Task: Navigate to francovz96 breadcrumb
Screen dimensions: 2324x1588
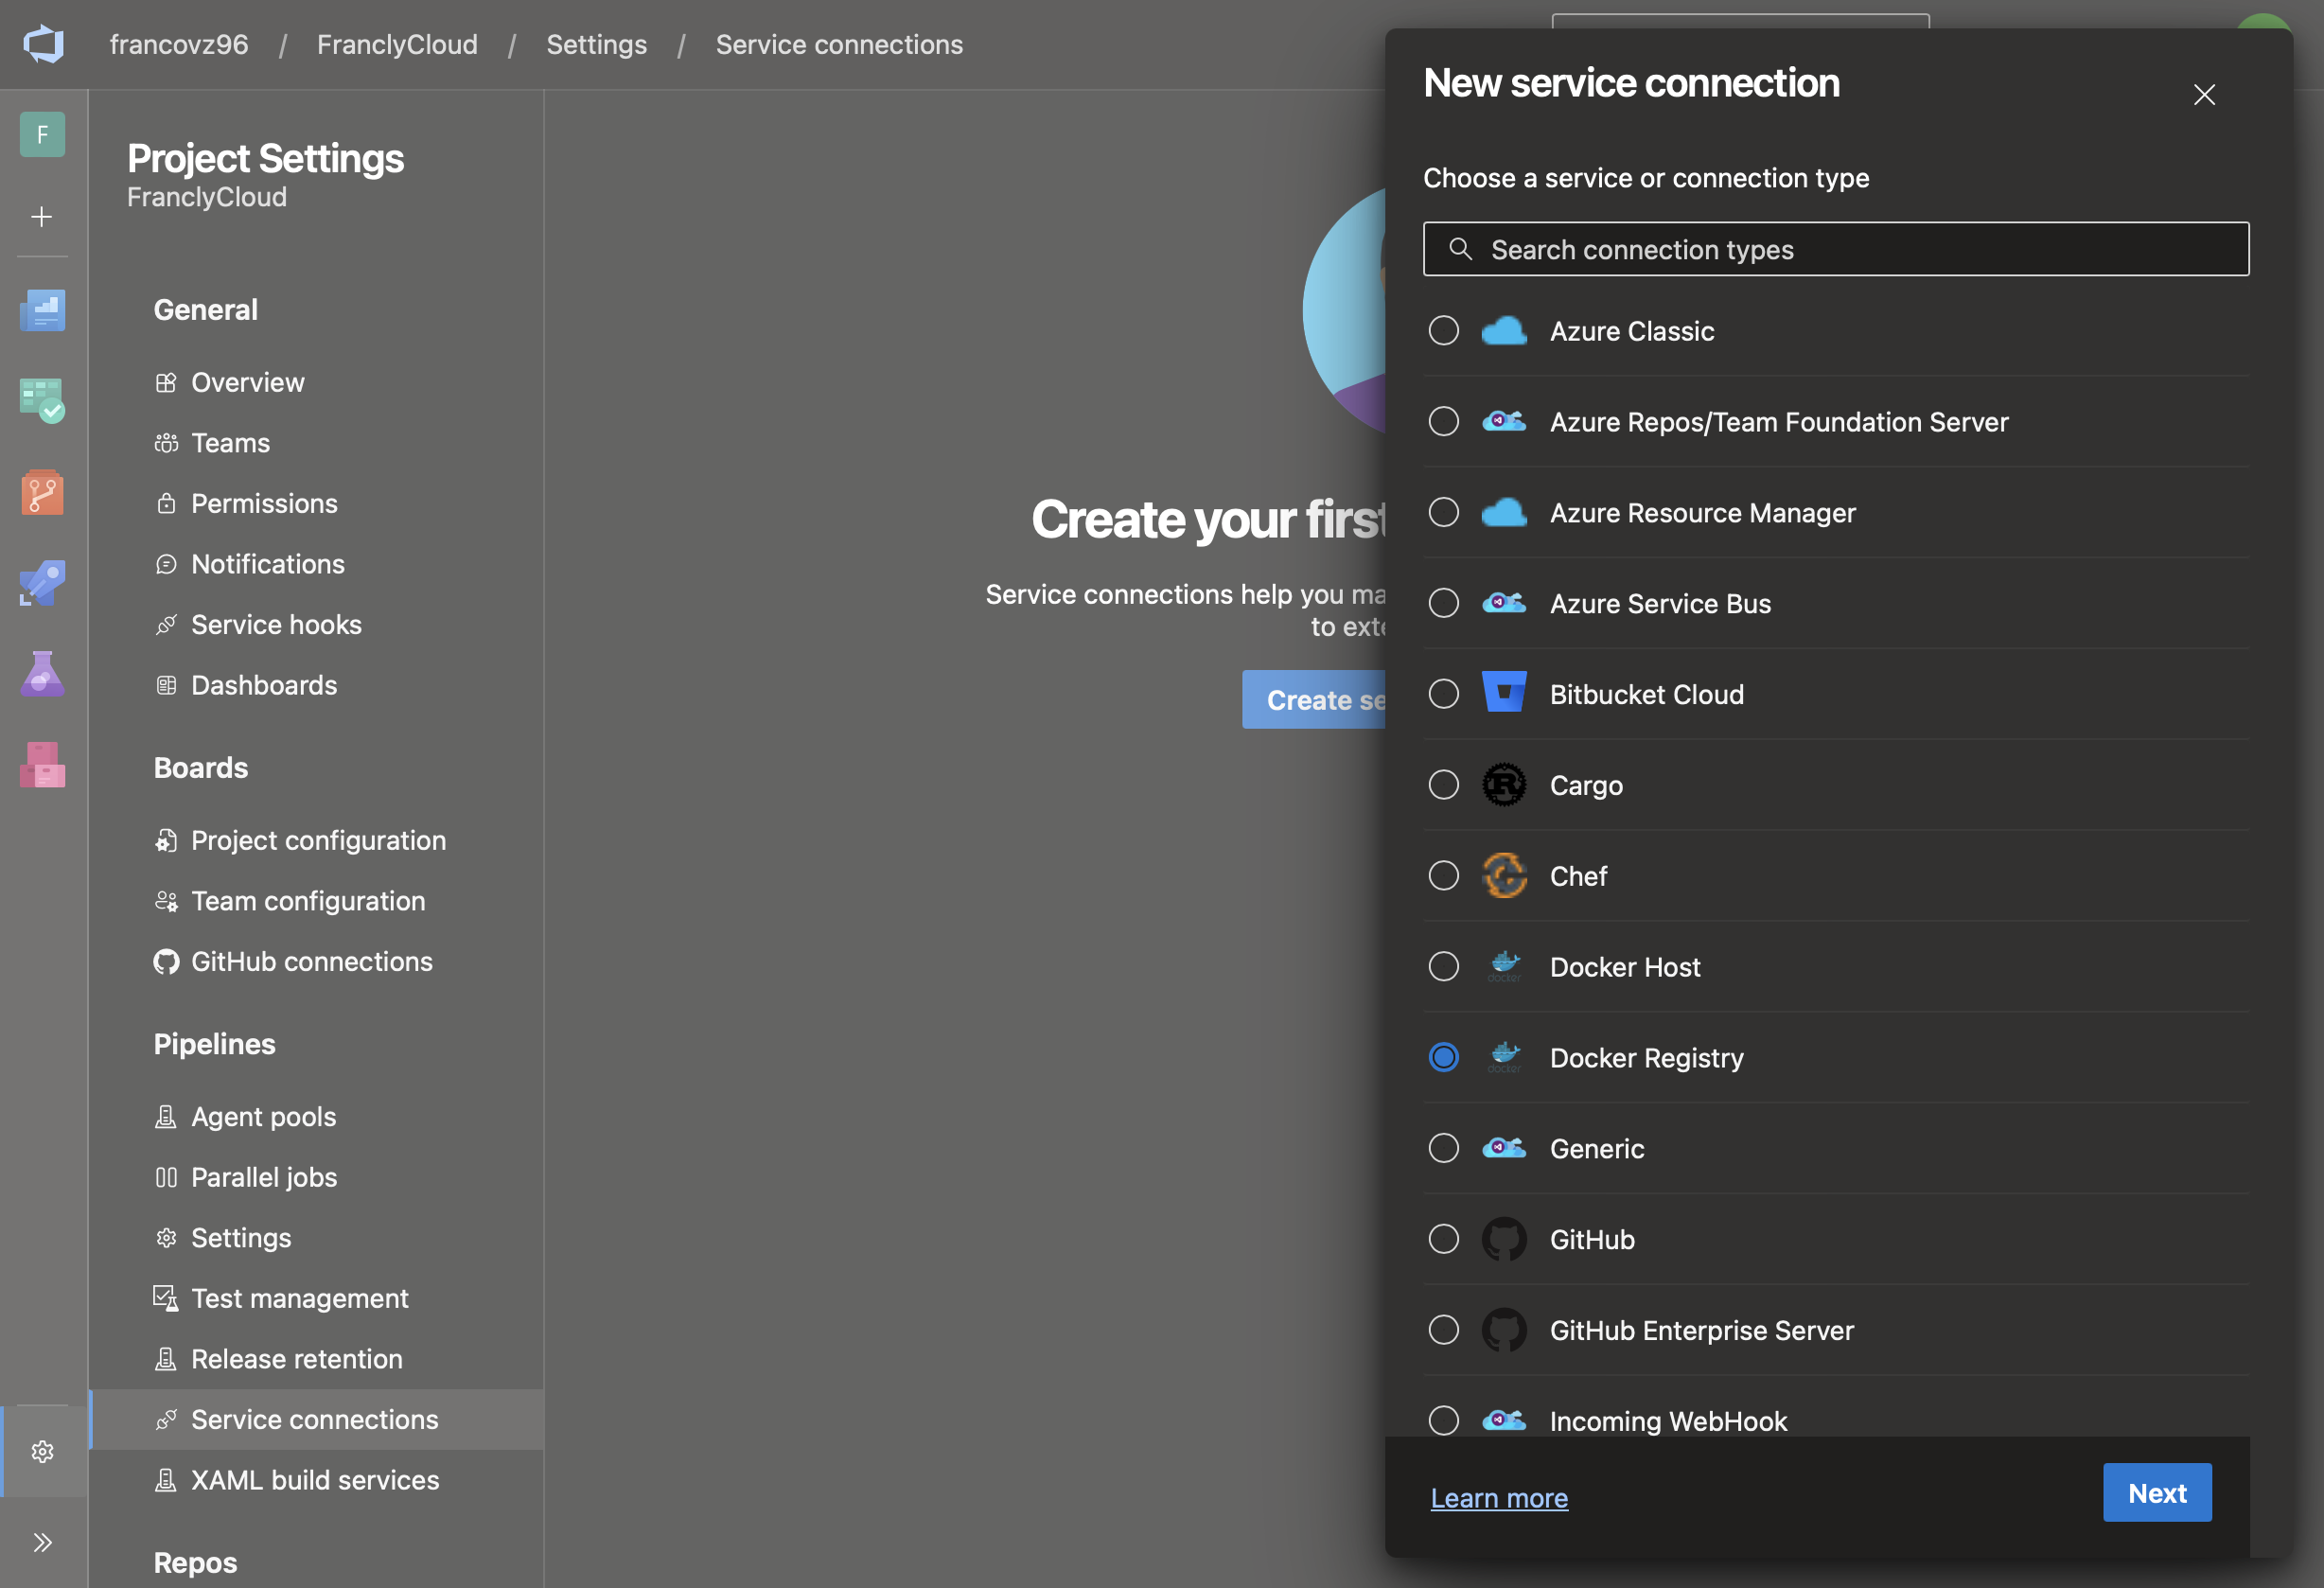Action: coord(178,45)
